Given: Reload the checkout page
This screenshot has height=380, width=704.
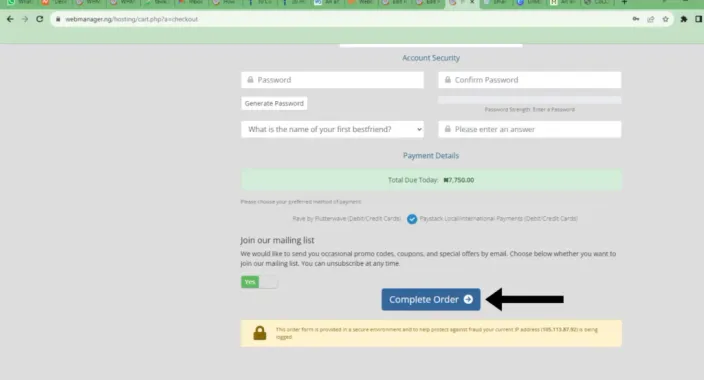Looking at the screenshot, I should (40, 19).
